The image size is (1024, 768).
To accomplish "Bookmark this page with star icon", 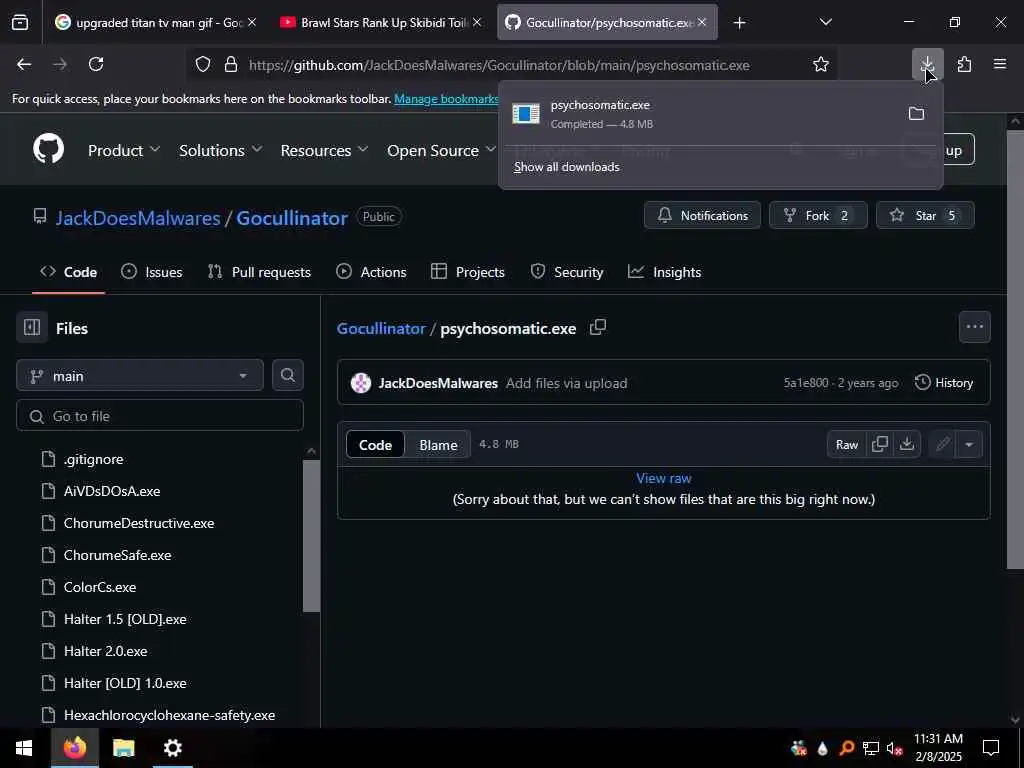I will coord(821,64).
